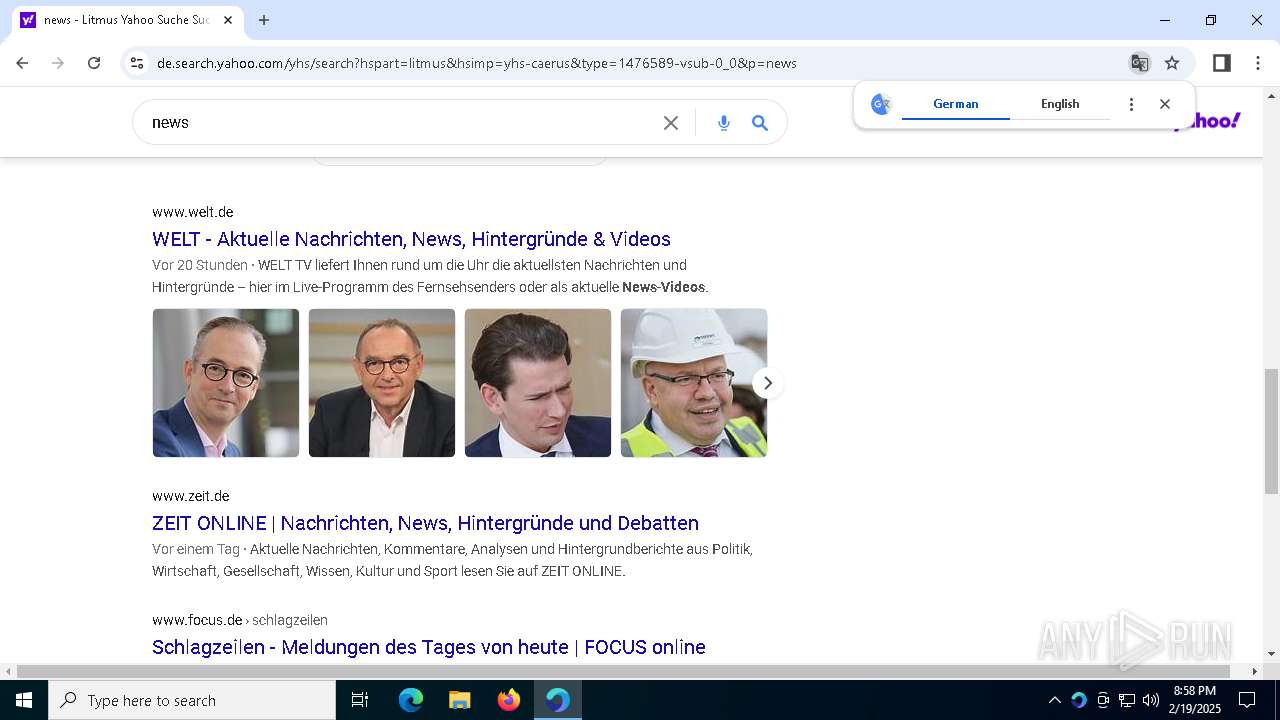
Task: Click scroll-down arrow on vertical scrollbar
Action: (x=1271, y=654)
